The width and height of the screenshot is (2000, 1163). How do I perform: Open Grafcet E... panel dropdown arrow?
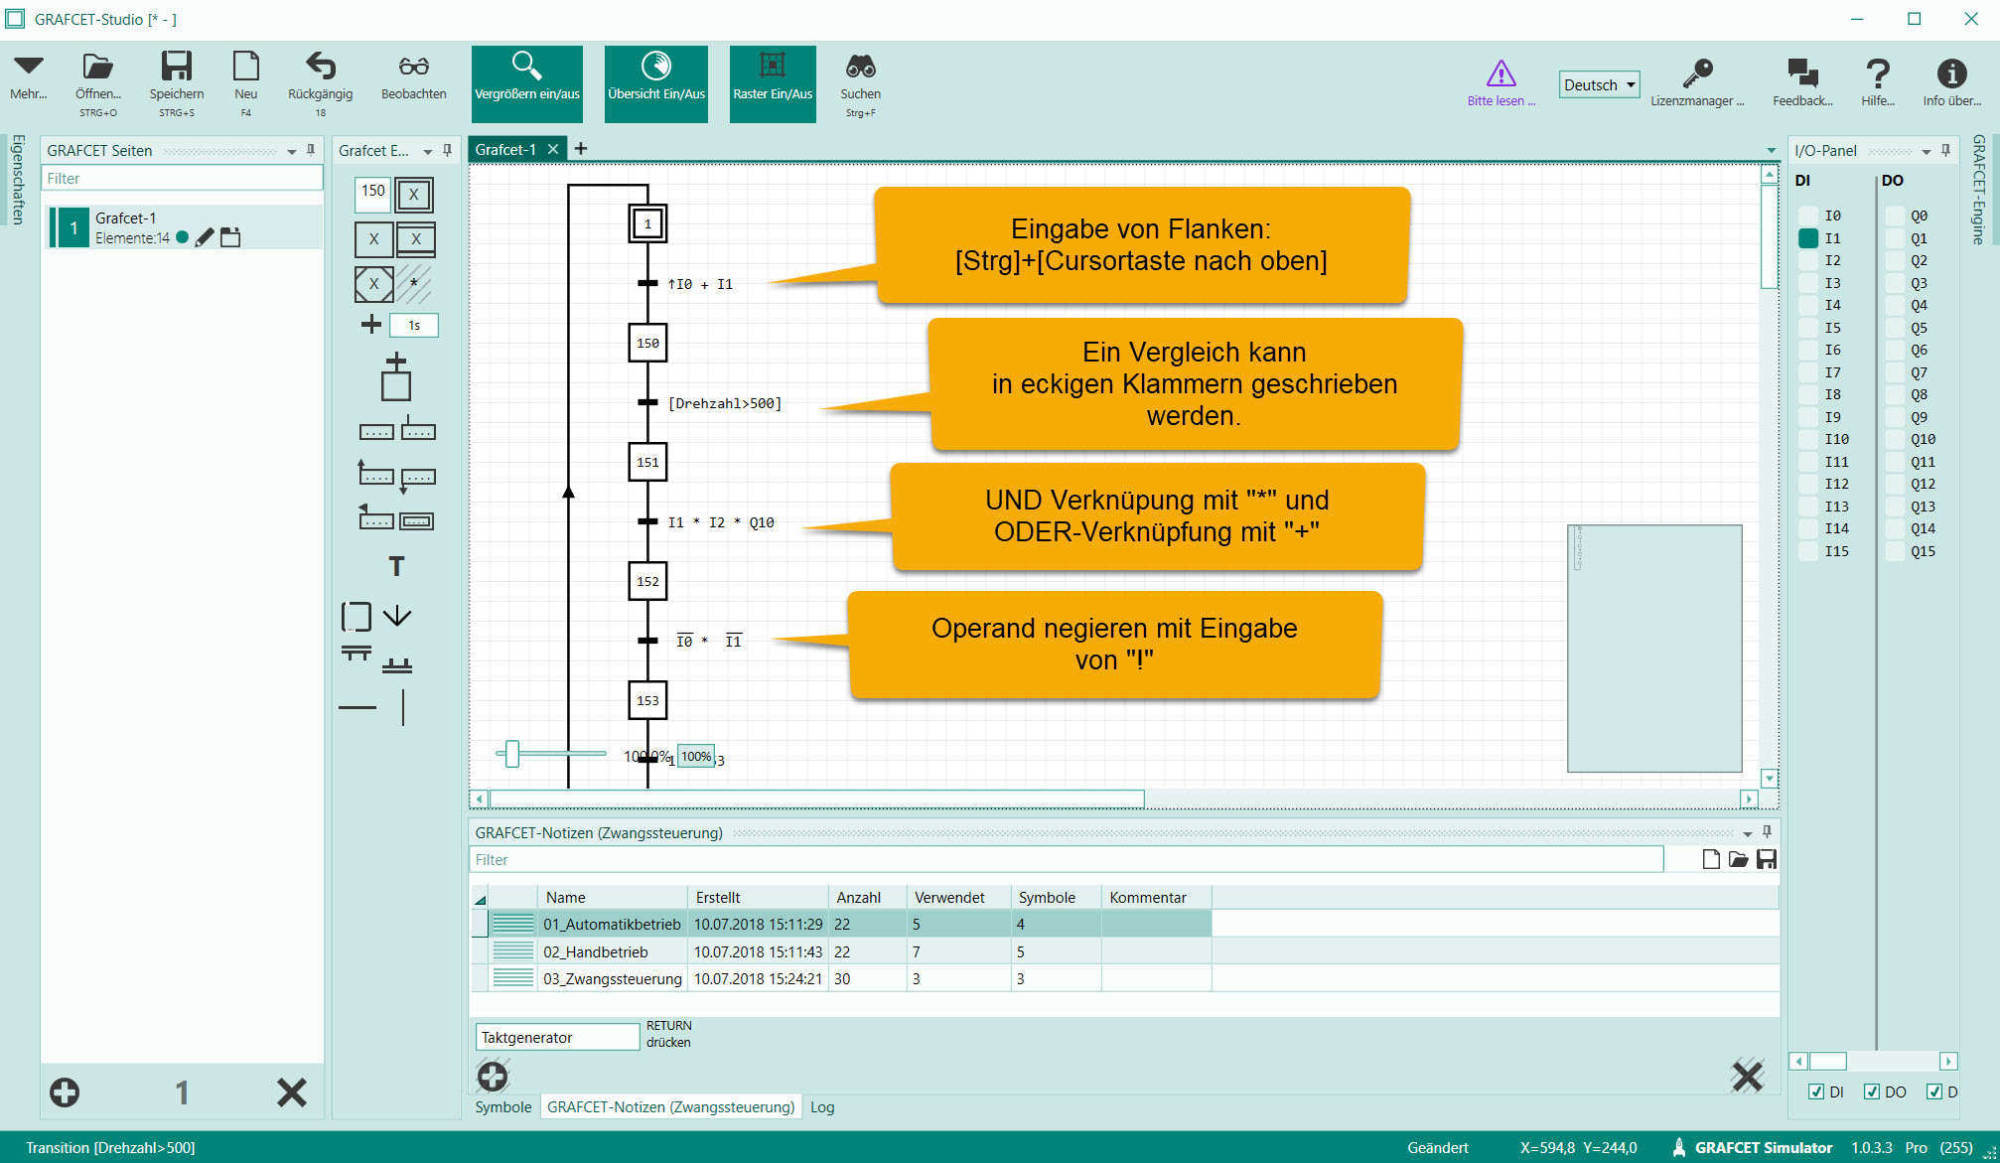(x=428, y=151)
